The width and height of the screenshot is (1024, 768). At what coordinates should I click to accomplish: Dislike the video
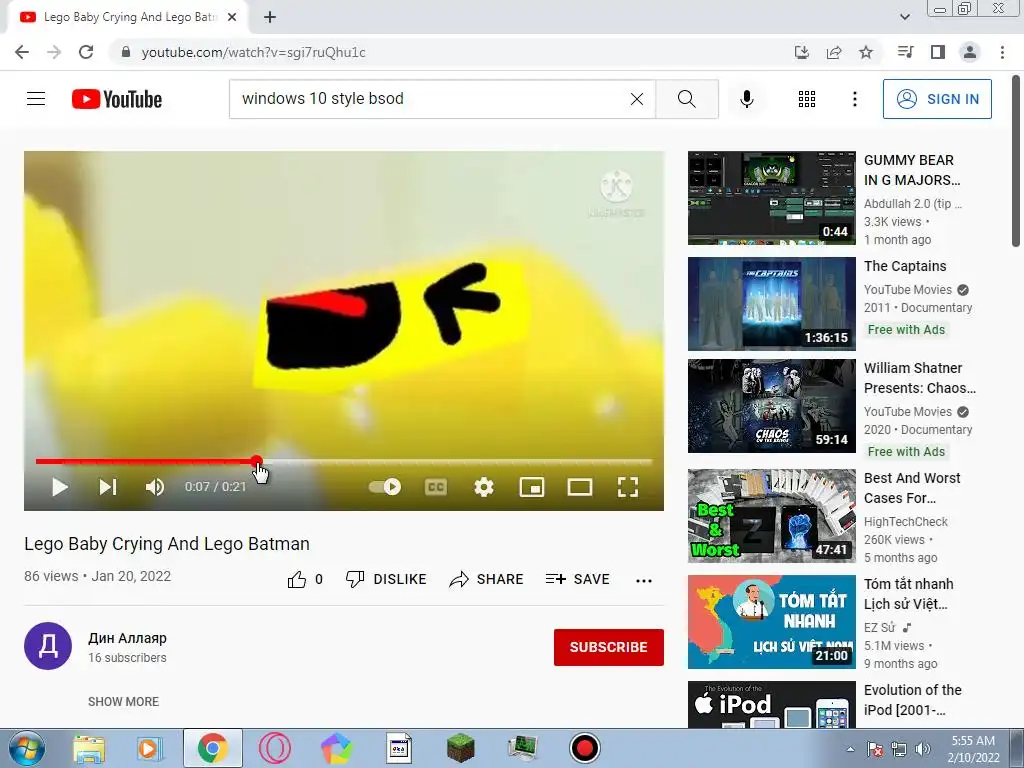point(386,579)
